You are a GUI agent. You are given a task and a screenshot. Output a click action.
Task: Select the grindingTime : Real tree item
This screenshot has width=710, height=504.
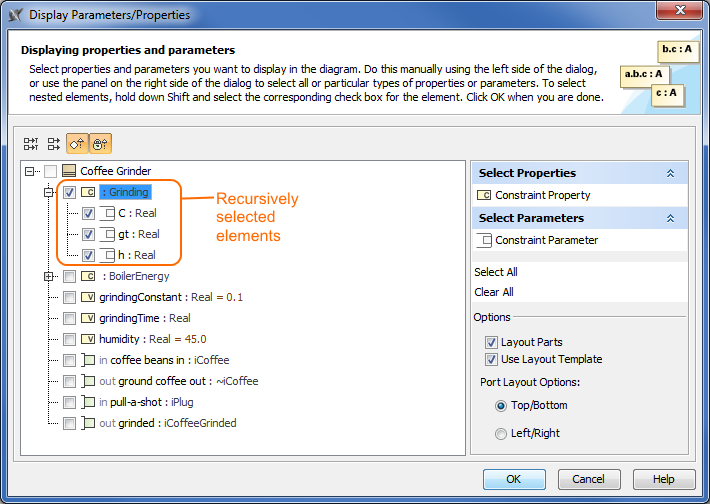(144, 318)
